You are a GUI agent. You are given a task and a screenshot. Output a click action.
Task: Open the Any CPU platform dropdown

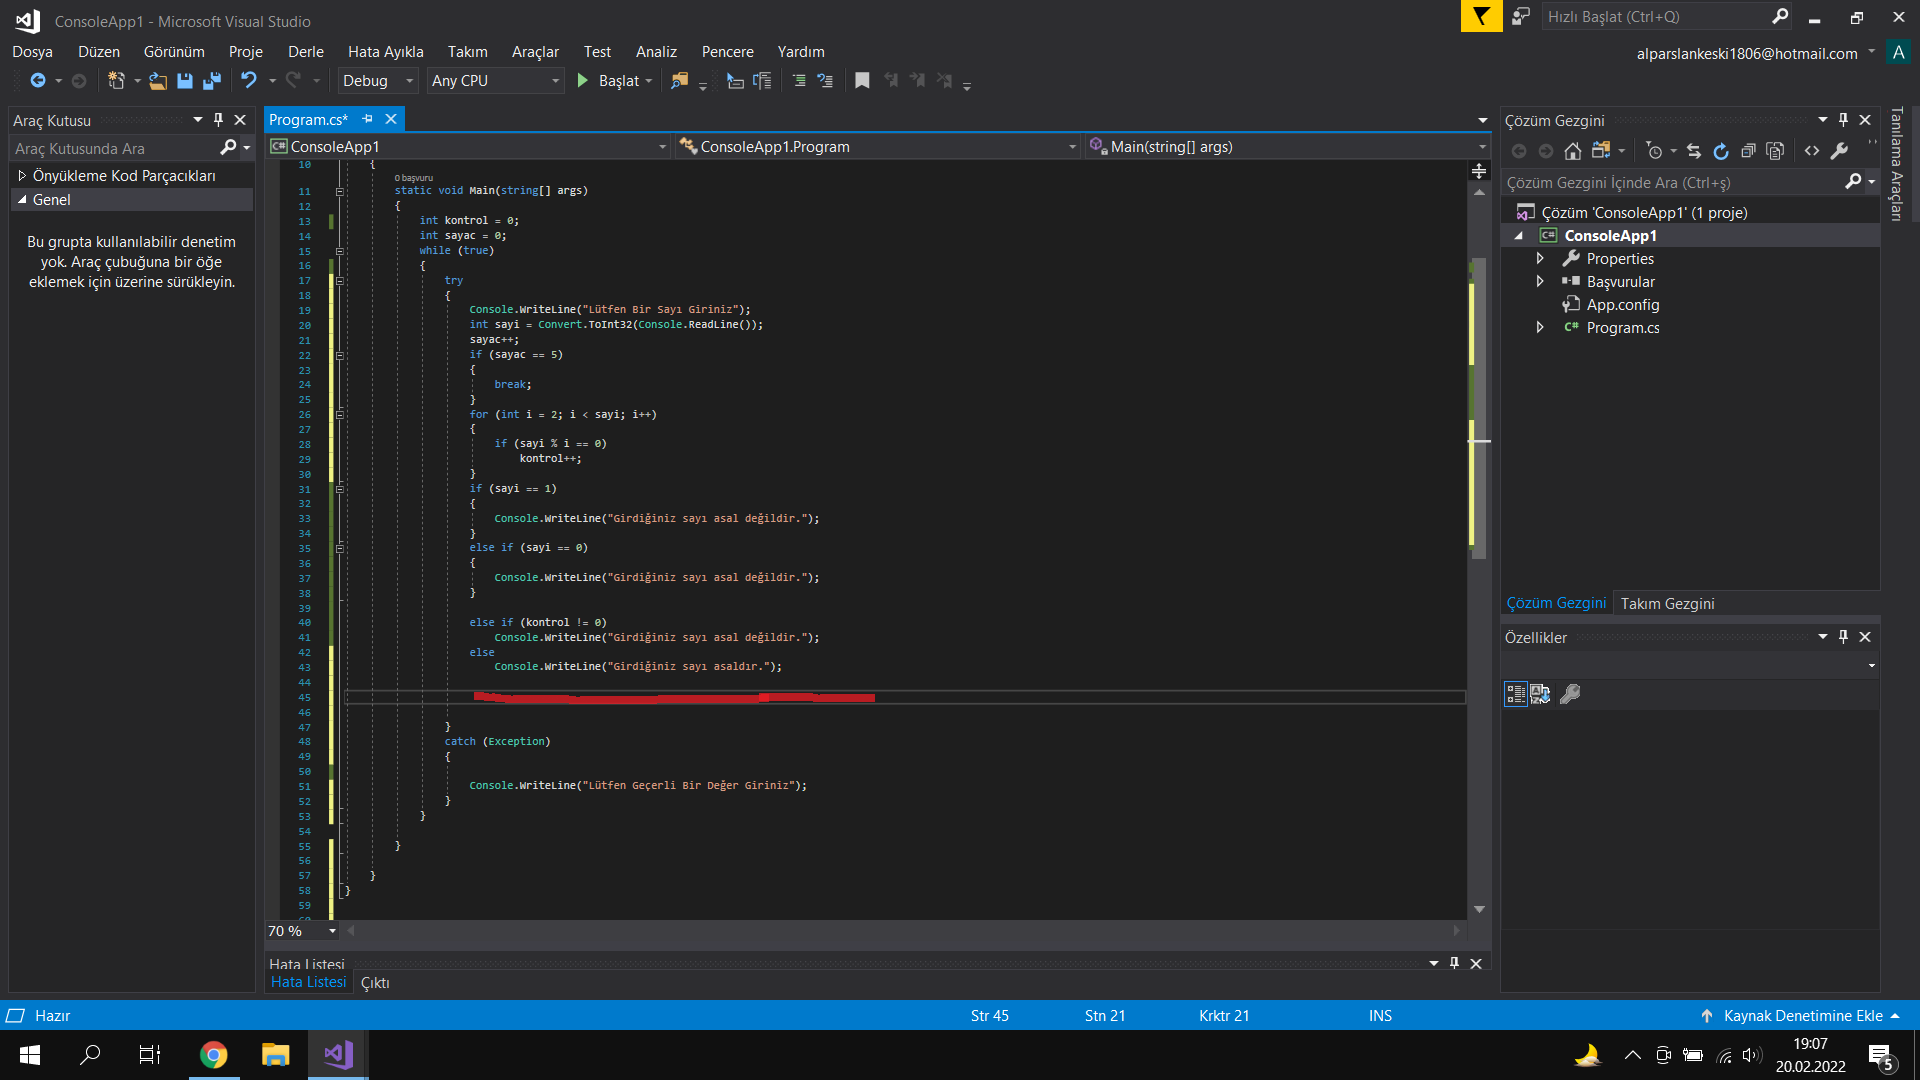tap(495, 81)
